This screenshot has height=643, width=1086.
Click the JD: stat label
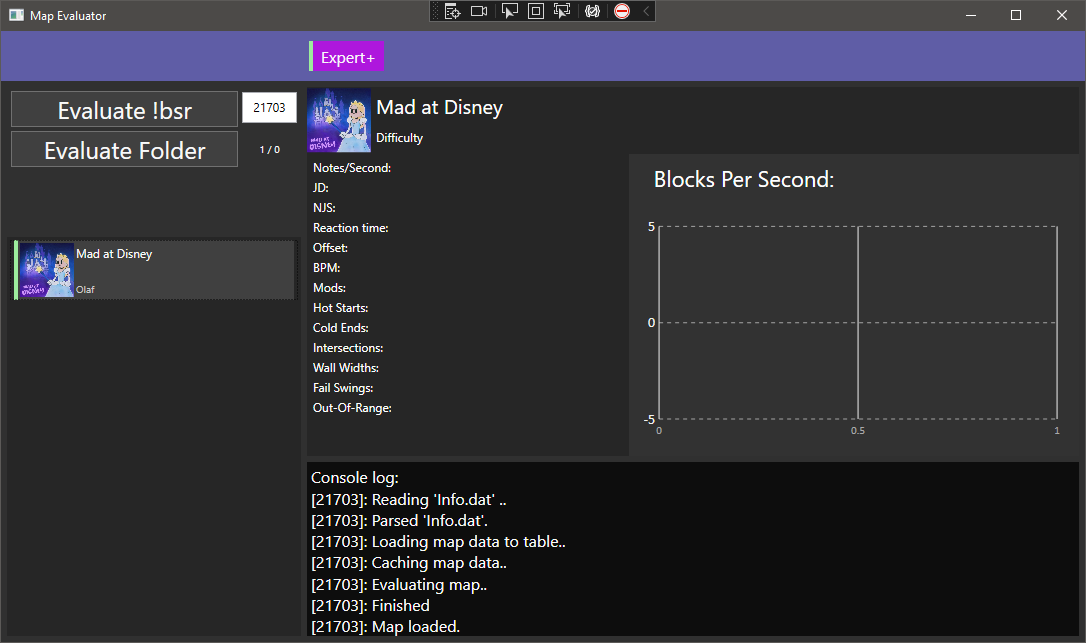pyautogui.click(x=321, y=188)
